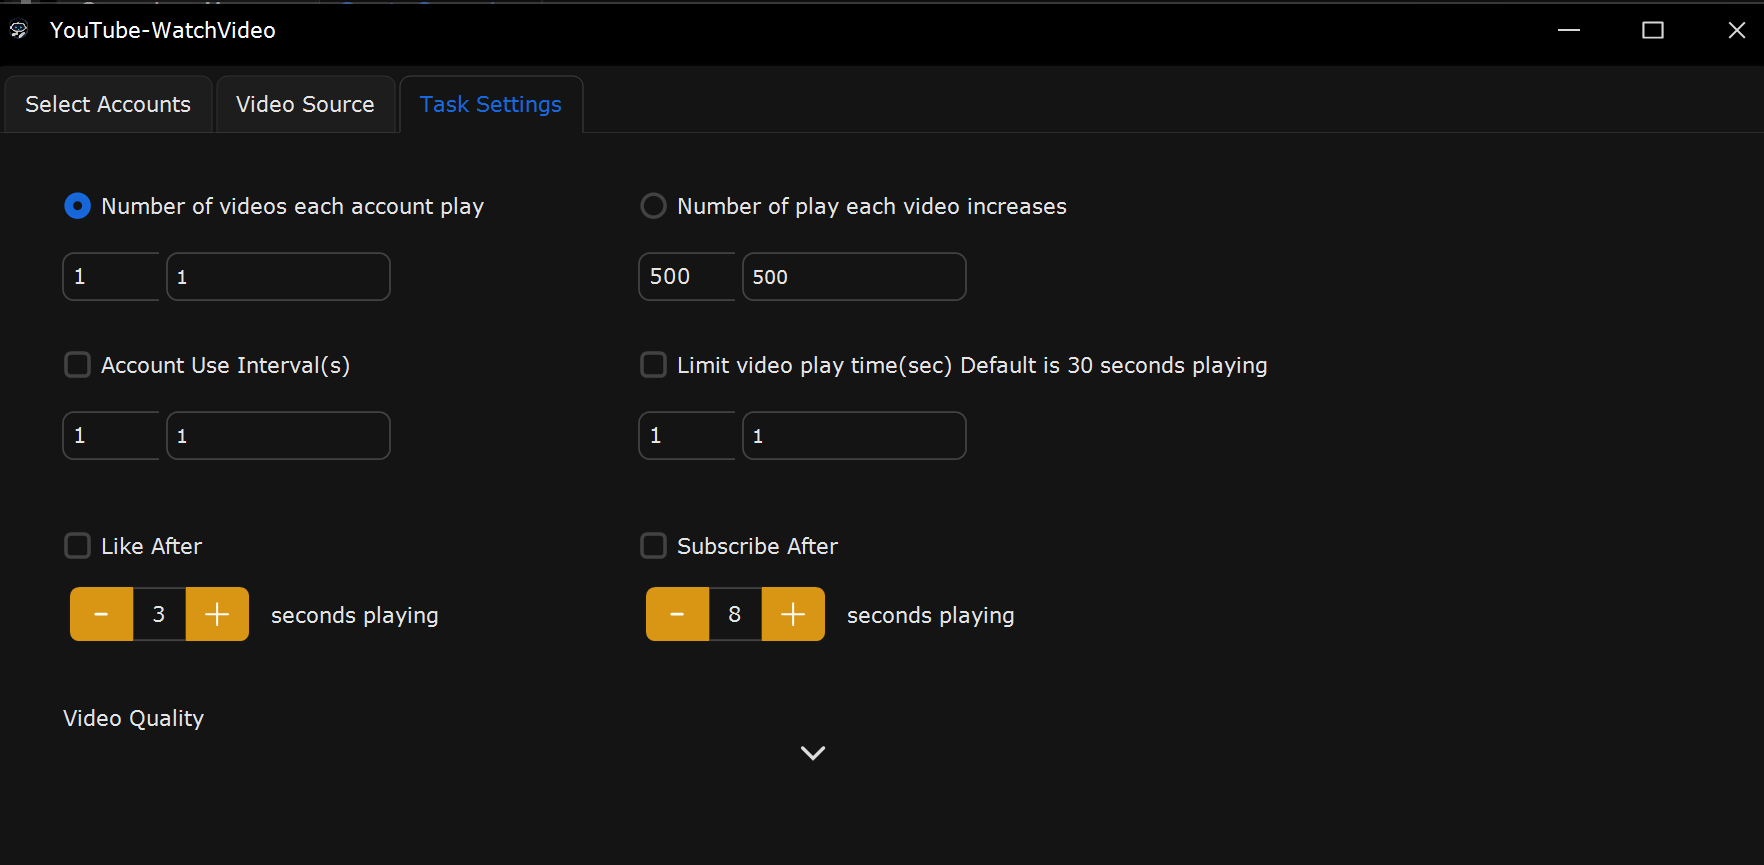The image size is (1764, 865).
Task: Open the Select Accounts tab
Action: click(x=108, y=104)
